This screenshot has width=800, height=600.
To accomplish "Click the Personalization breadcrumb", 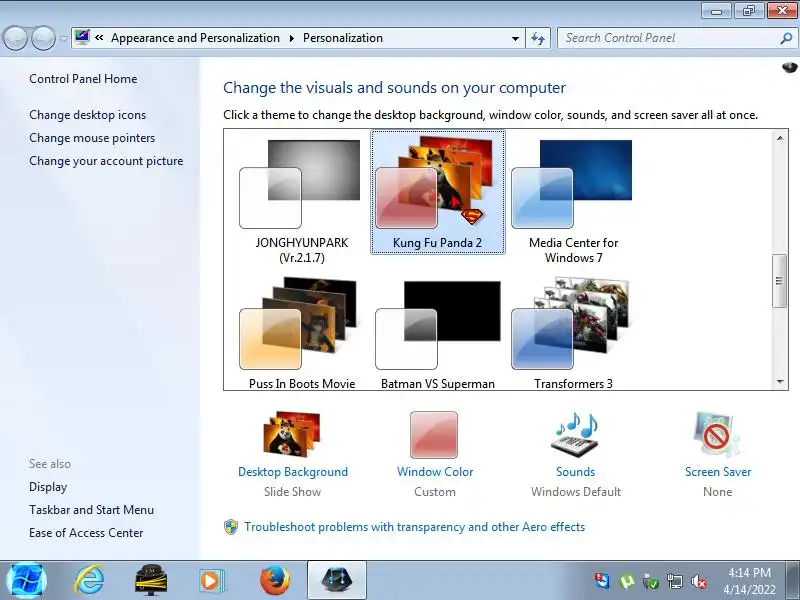I will [x=343, y=38].
